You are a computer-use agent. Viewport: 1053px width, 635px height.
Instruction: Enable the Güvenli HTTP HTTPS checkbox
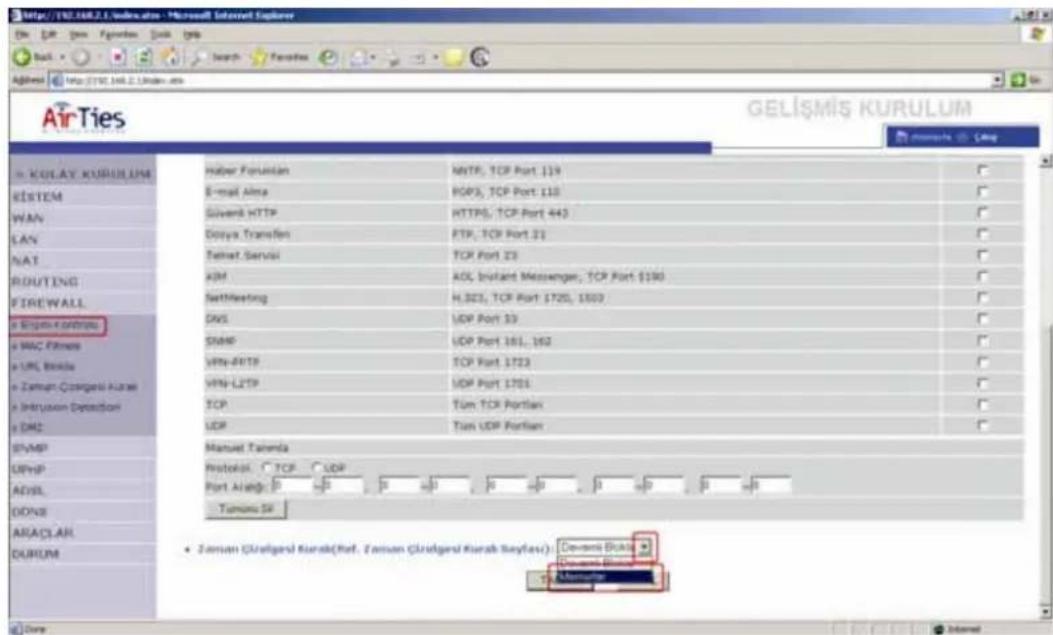click(982, 213)
